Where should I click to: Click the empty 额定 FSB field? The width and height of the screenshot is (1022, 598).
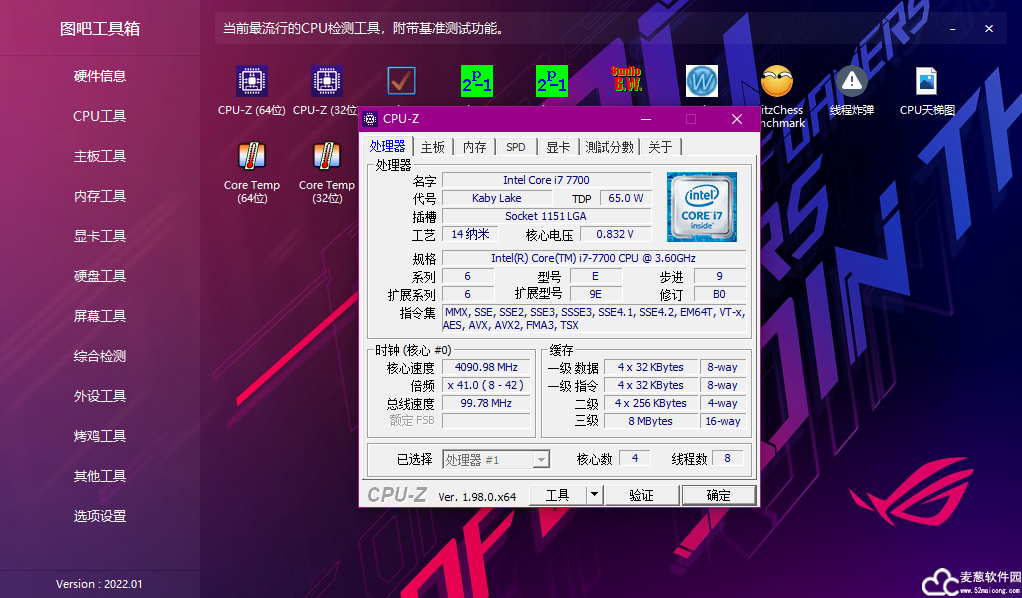coord(486,421)
